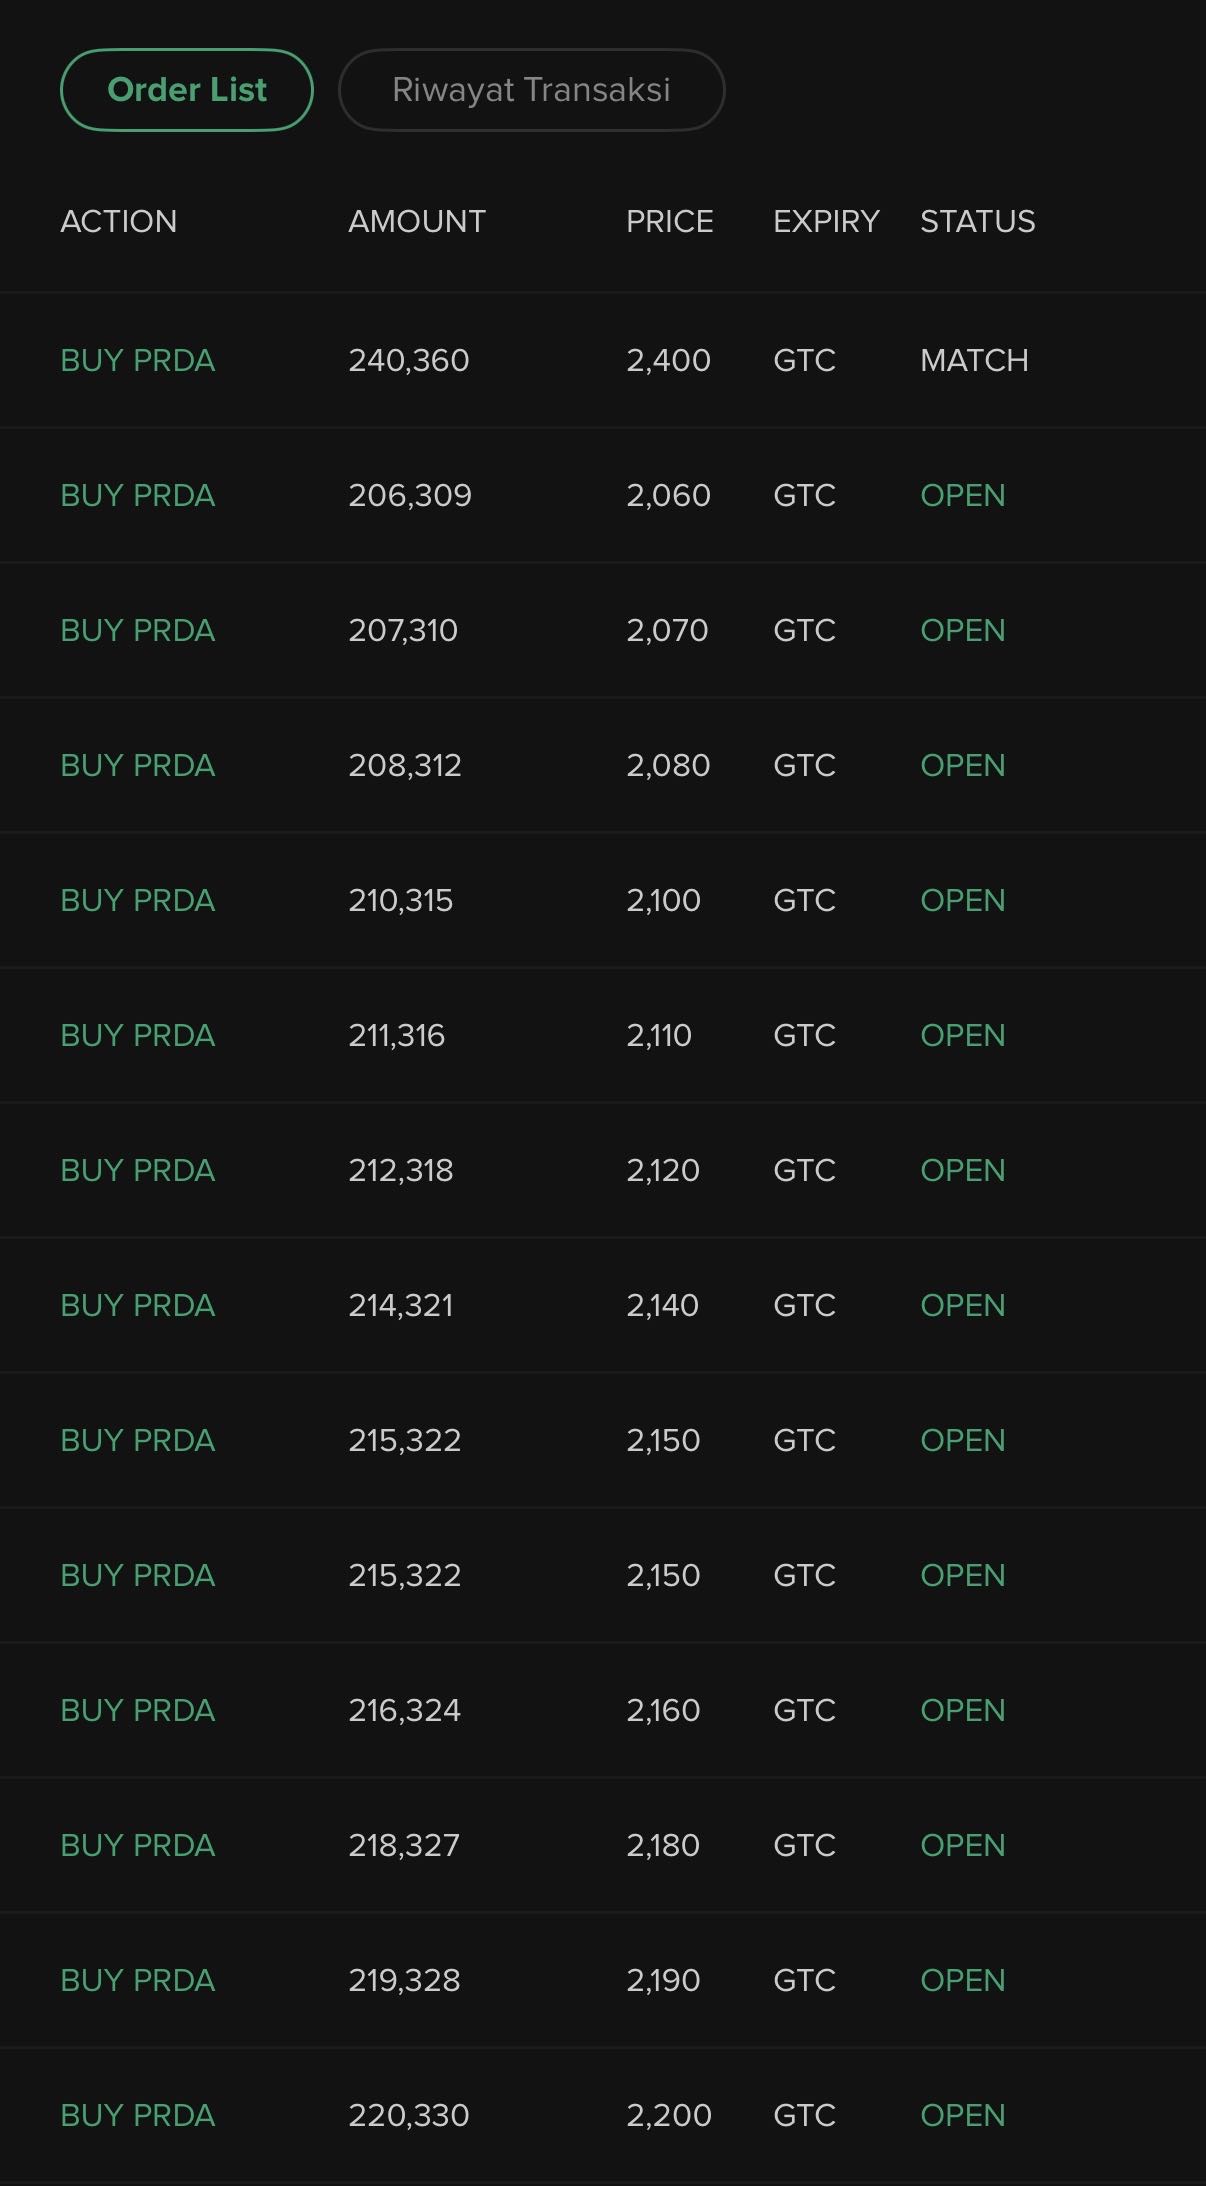Select the order with amount 206,309
This screenshot has height=2186, width=1206.
coord(410,495)
